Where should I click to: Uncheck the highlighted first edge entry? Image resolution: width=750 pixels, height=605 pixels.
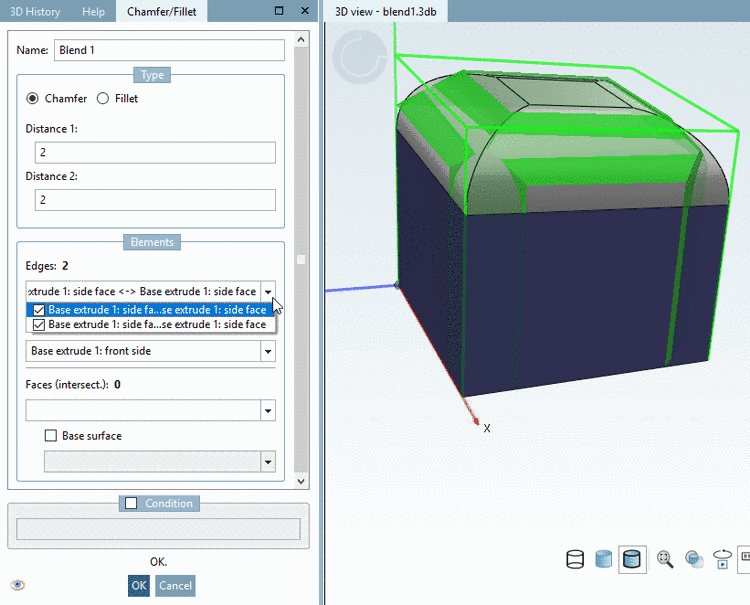click(39, 310)
